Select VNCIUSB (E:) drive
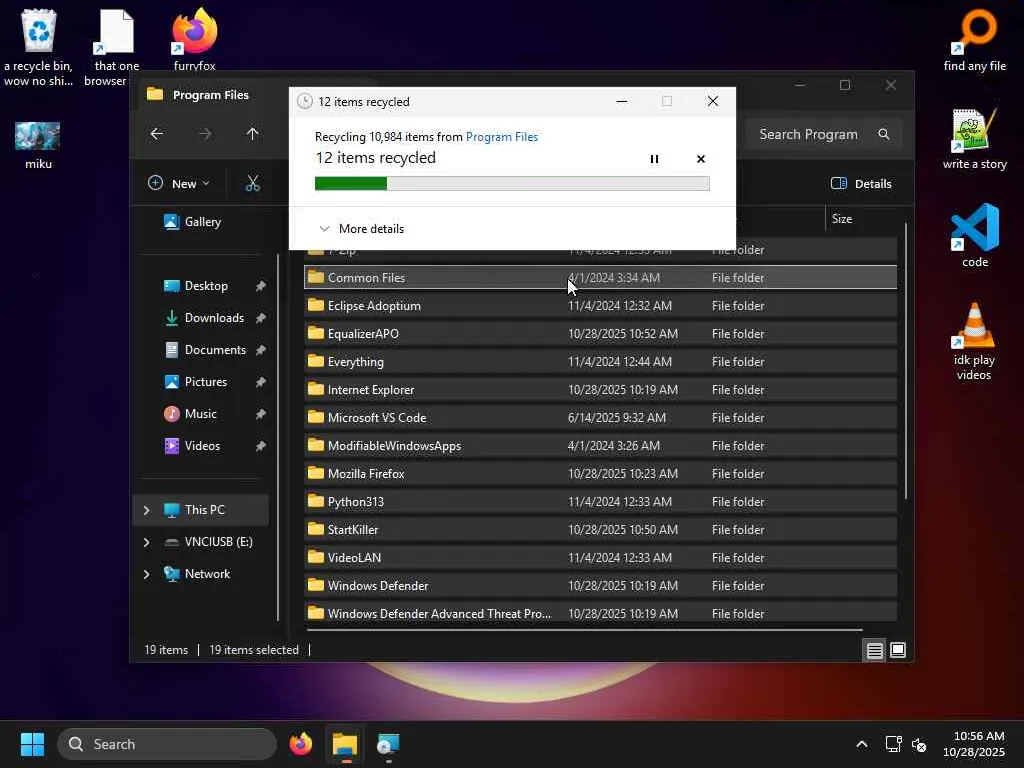 (218, 542)
